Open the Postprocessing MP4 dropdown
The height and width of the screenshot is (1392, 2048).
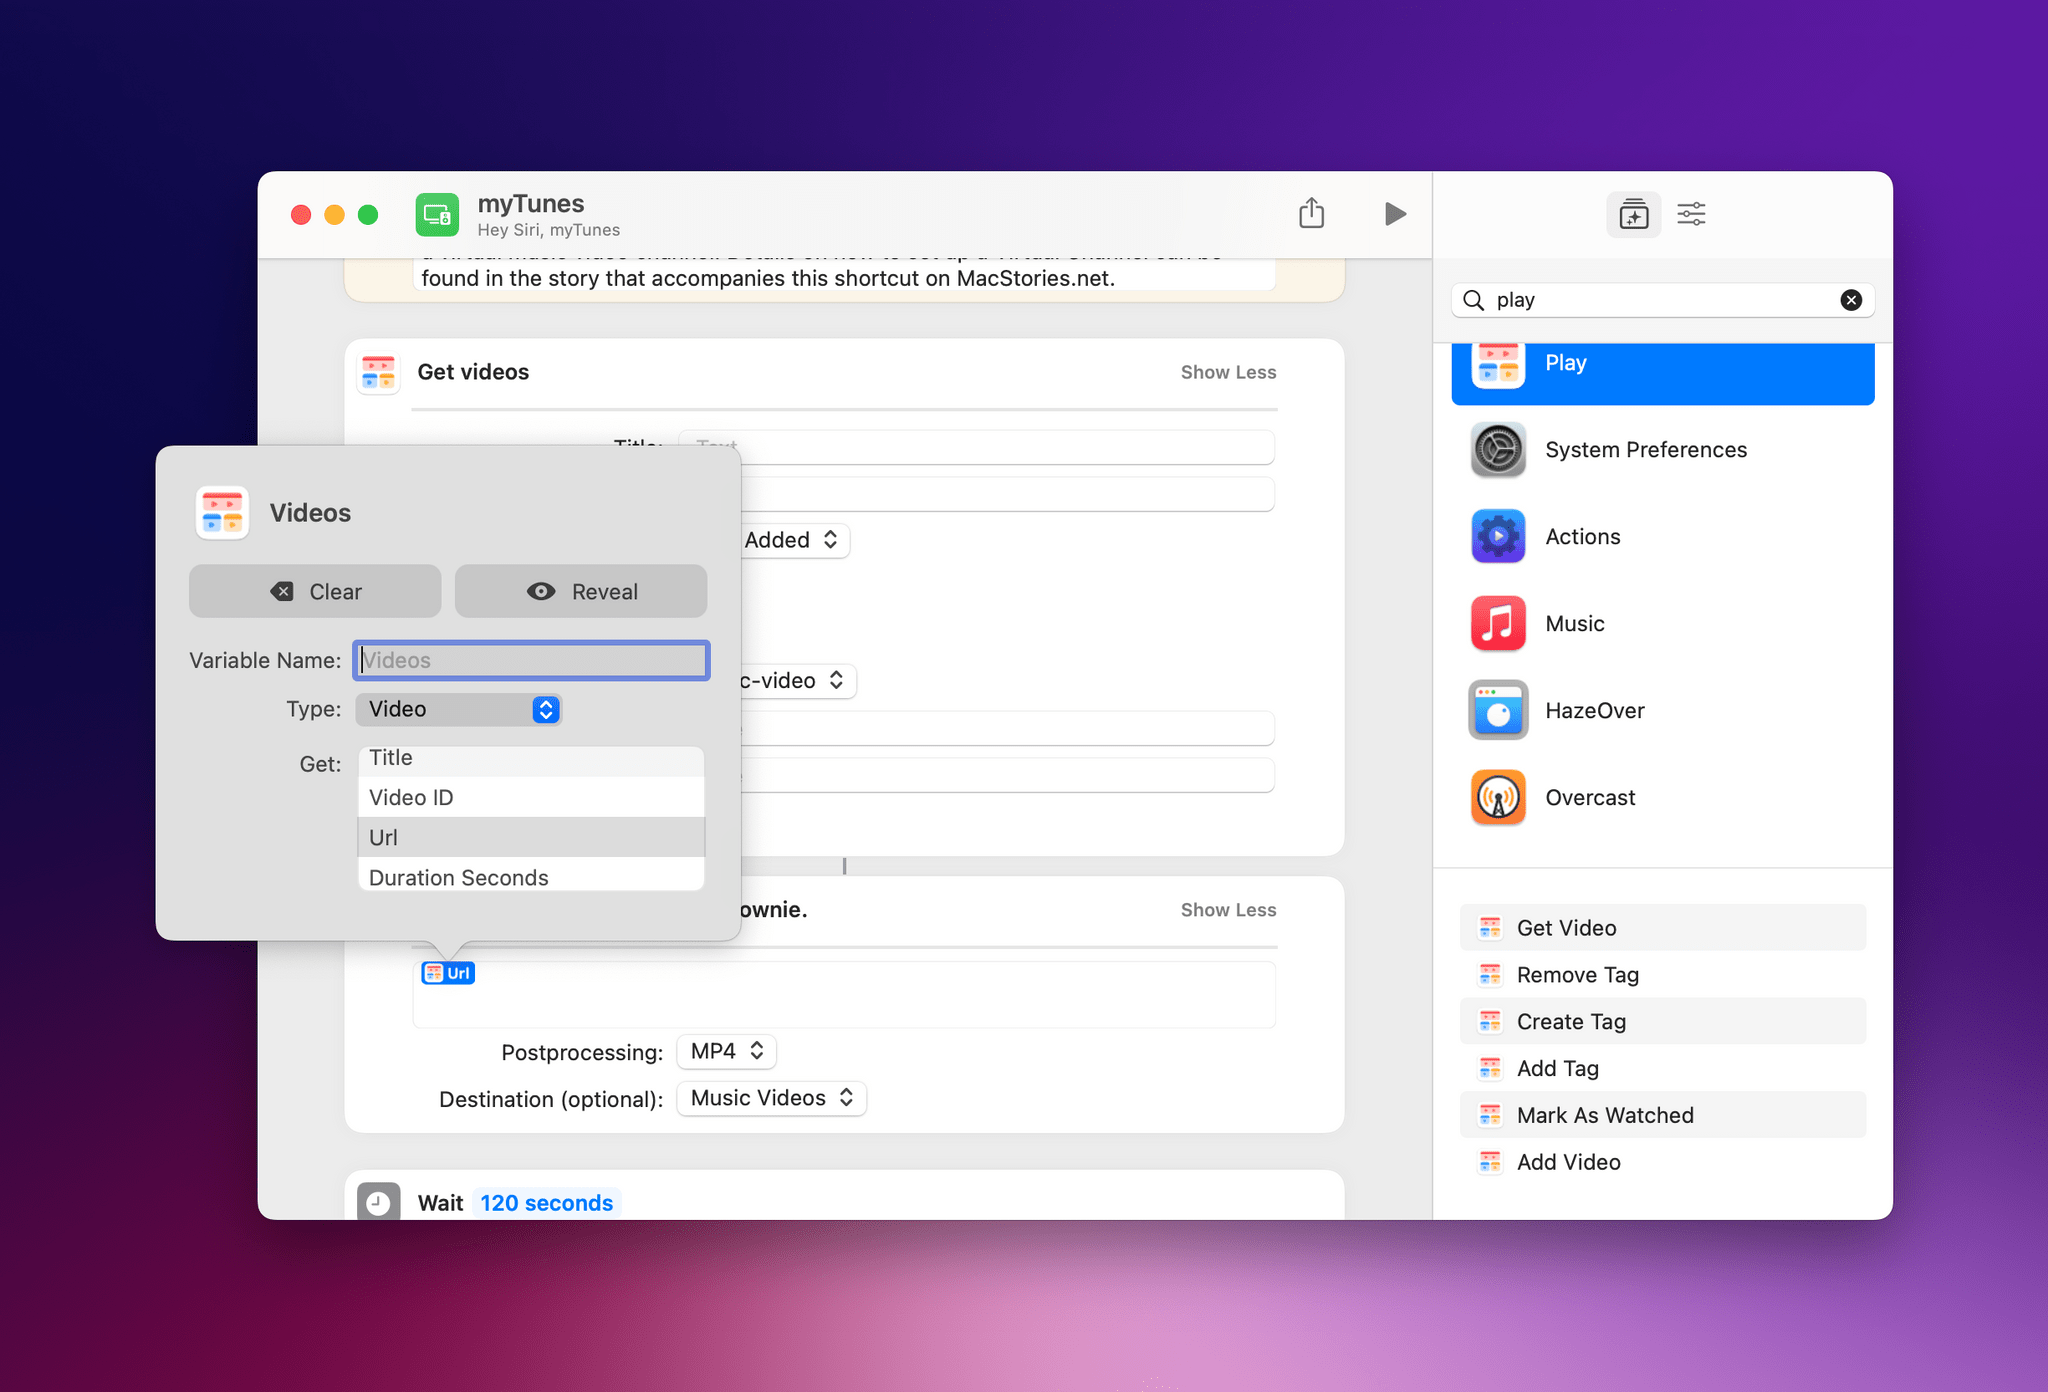tap(727, 1052)
